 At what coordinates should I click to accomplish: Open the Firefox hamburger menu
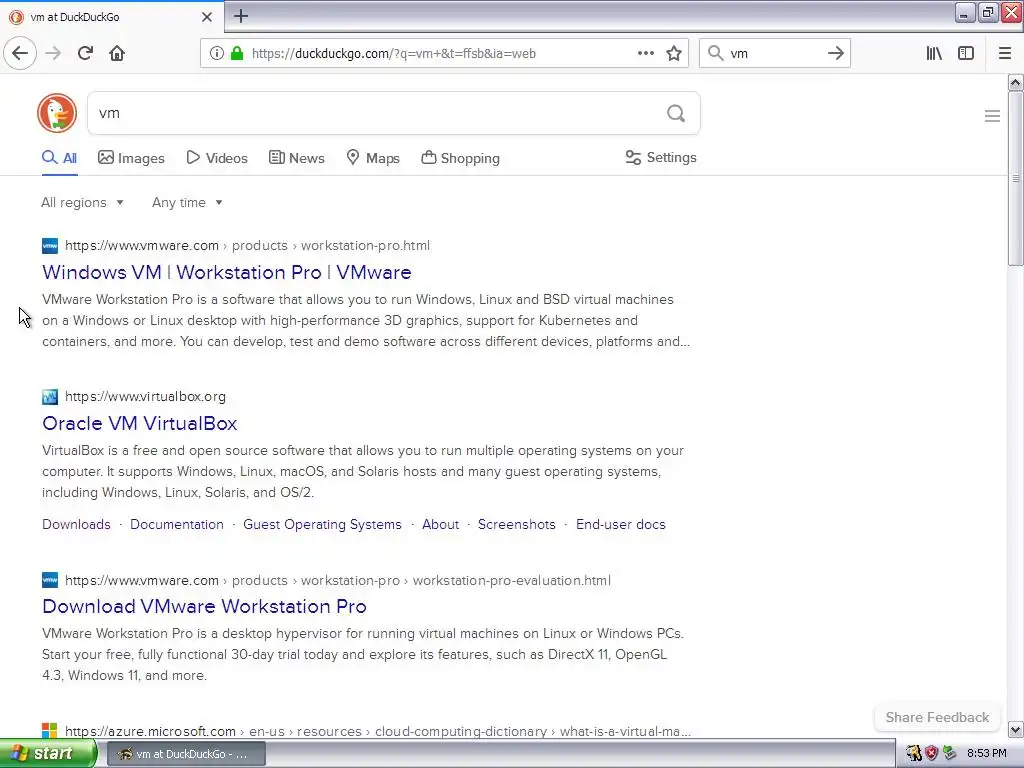[1005, 54]
